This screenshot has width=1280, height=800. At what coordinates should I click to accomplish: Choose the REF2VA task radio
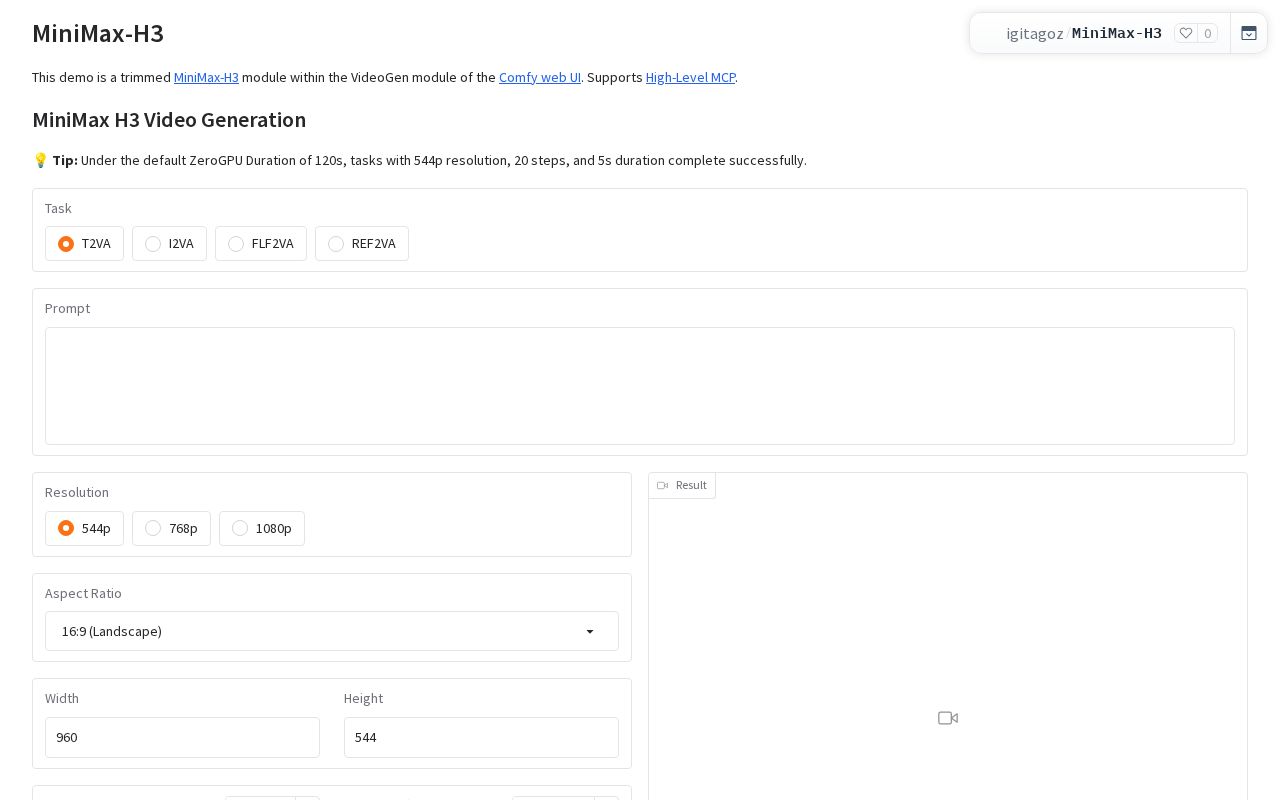pos(362,244)
